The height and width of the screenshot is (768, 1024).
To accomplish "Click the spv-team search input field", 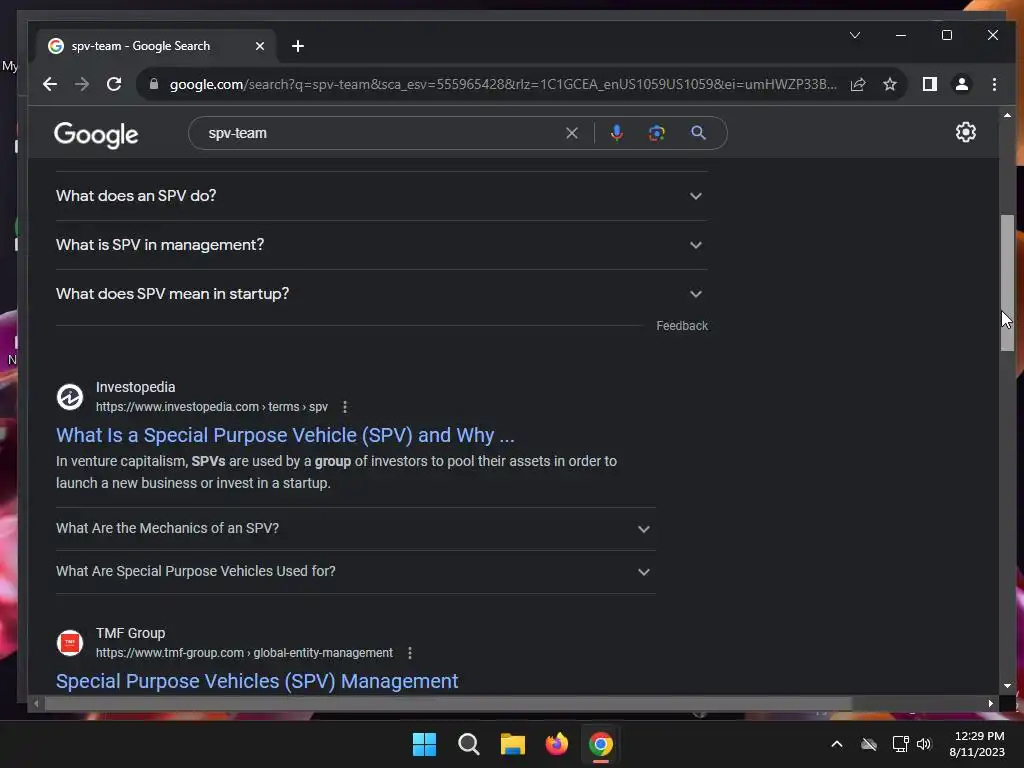I will 382,133.
